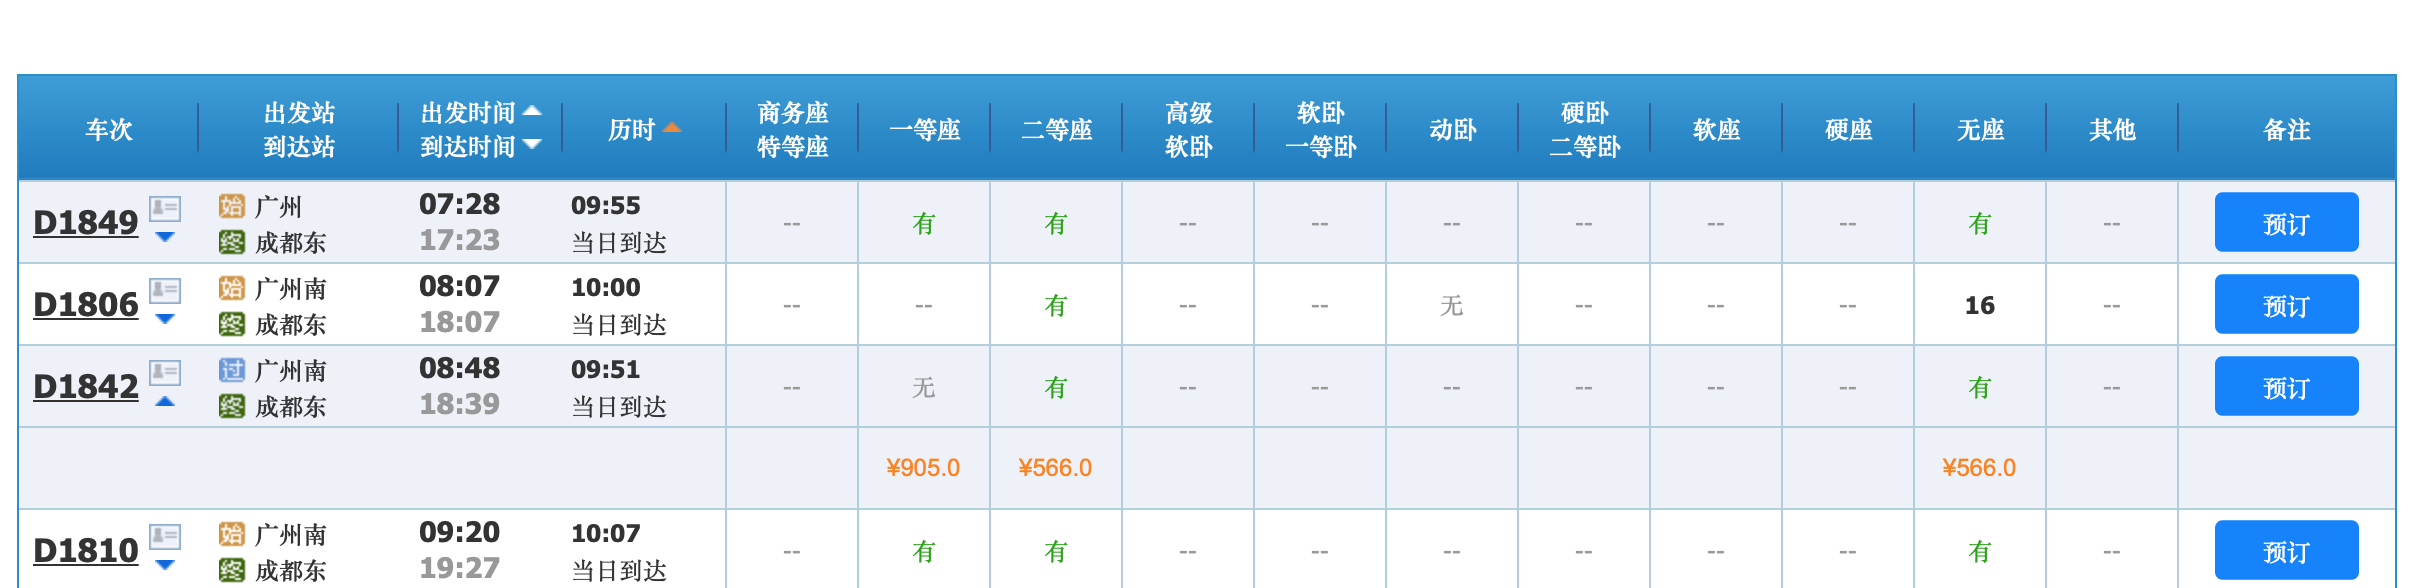Image resolution: width=2414 pixels, height=588 pixels.
Task: Expand price details for train D1810
Action: point(165,565)
